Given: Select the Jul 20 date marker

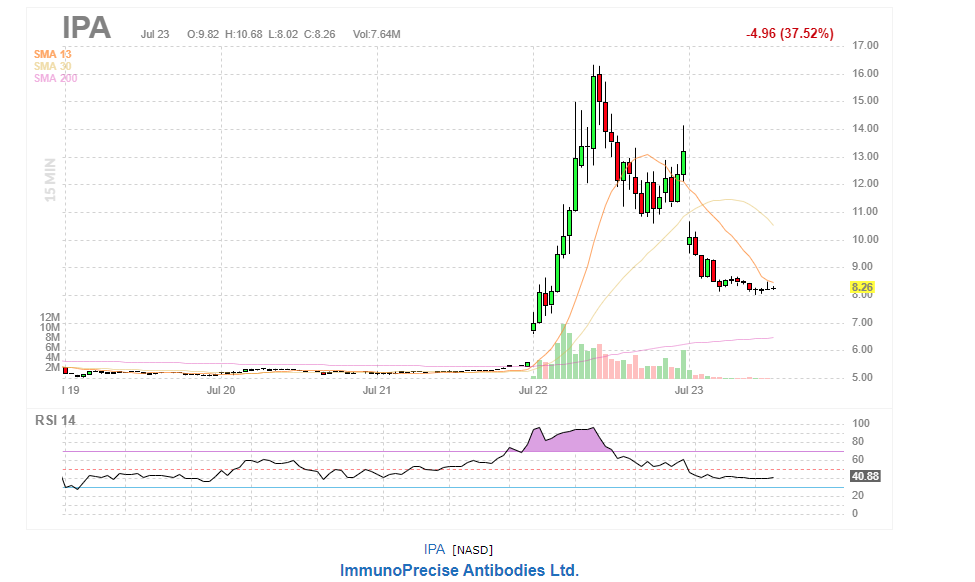Looking at the screenshot, I should [x=220, y=390].
